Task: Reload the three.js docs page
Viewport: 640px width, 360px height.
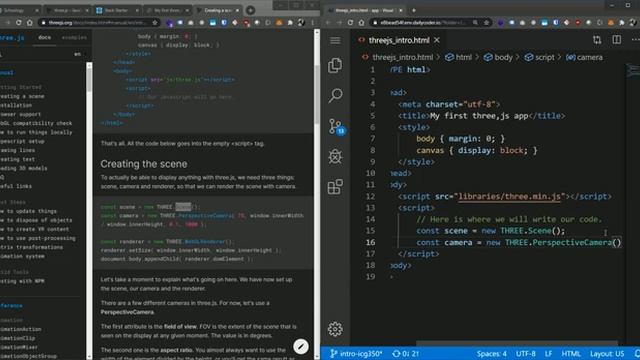Action: click(x=18, y=23)
